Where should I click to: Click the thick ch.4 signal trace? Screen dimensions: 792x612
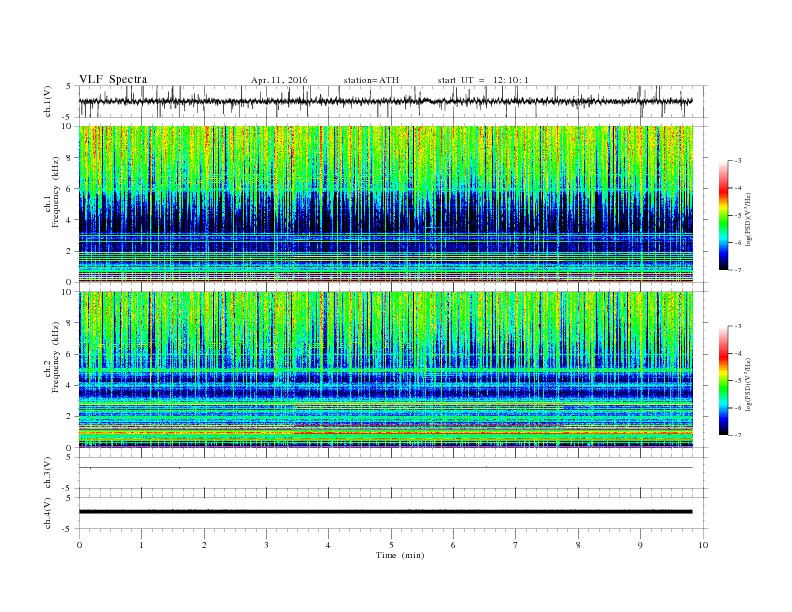(385, 512)
